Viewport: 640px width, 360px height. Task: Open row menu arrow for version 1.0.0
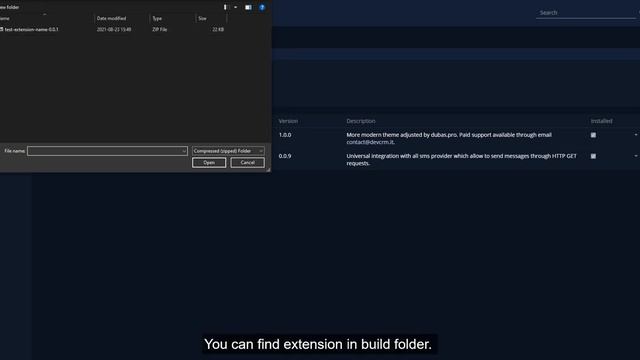(636, 135)
